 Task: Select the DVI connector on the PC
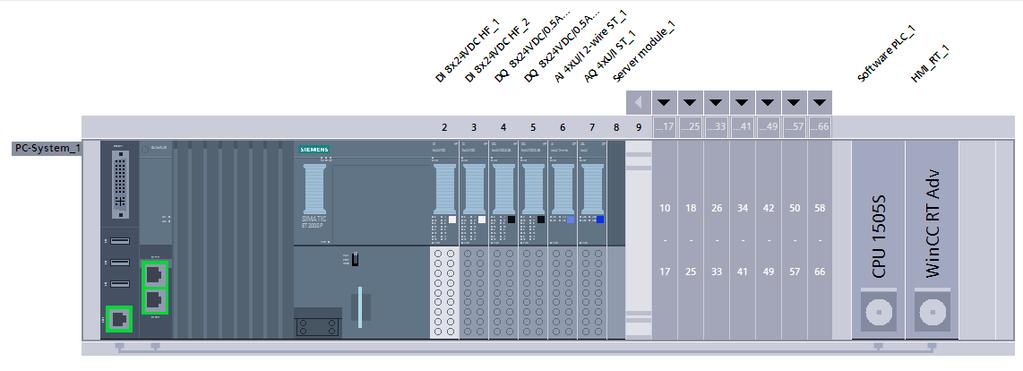click(121, 185)
